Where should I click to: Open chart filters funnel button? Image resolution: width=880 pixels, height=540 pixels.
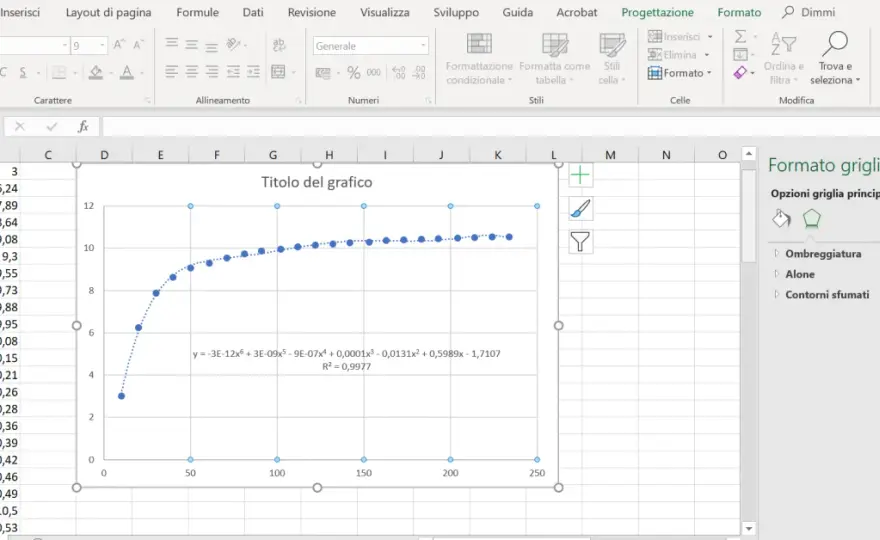click(x=580, y=242)
